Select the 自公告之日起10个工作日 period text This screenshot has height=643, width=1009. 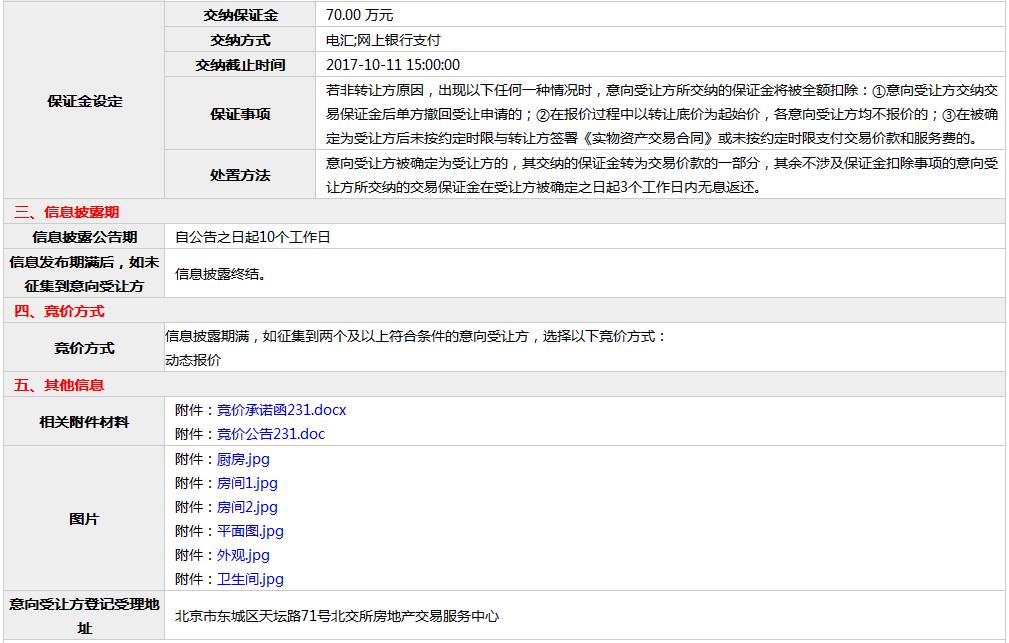[x=252, y=237]
